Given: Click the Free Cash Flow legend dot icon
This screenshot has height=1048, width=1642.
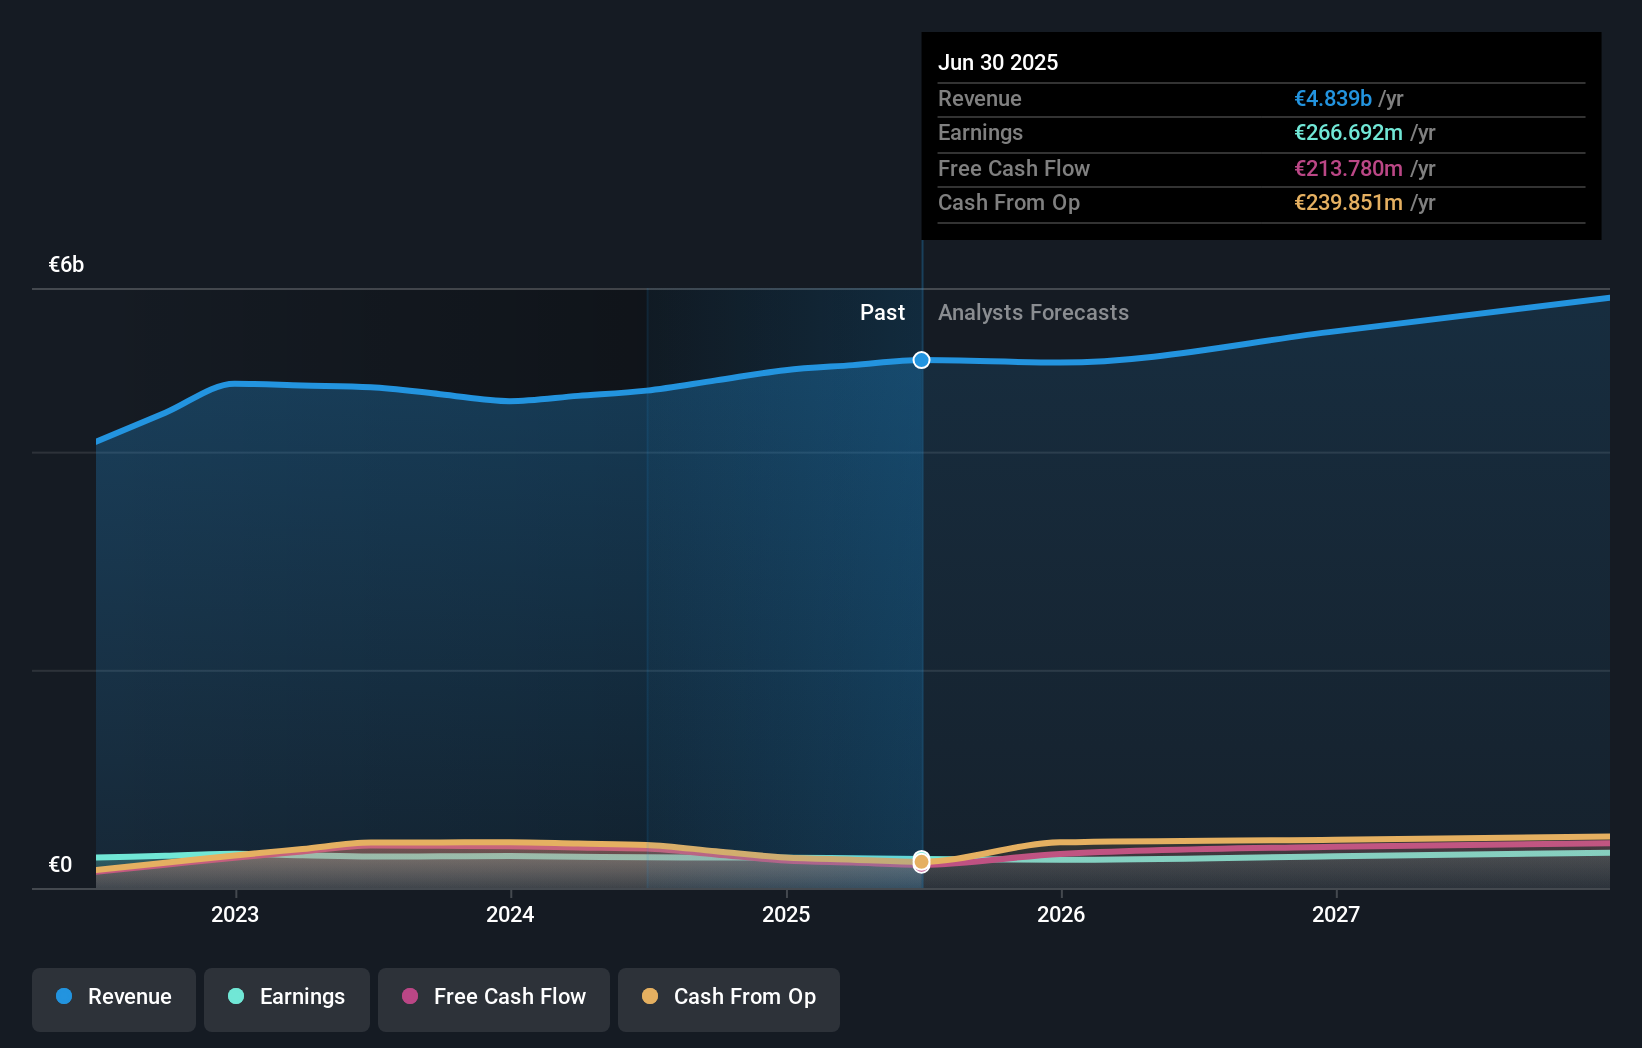Looking at the screenshot, I should pyautogui.click(x=410, y=997).
